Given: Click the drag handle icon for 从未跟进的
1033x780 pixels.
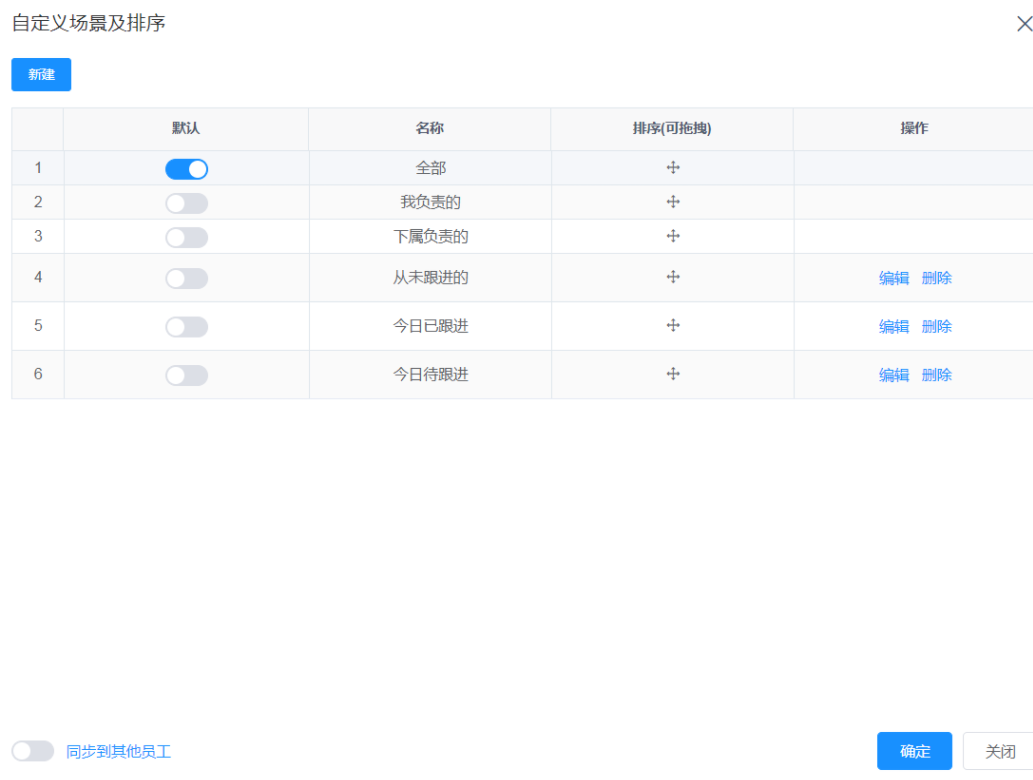Looking at the screenshot, I should click(x=672, y=277).
